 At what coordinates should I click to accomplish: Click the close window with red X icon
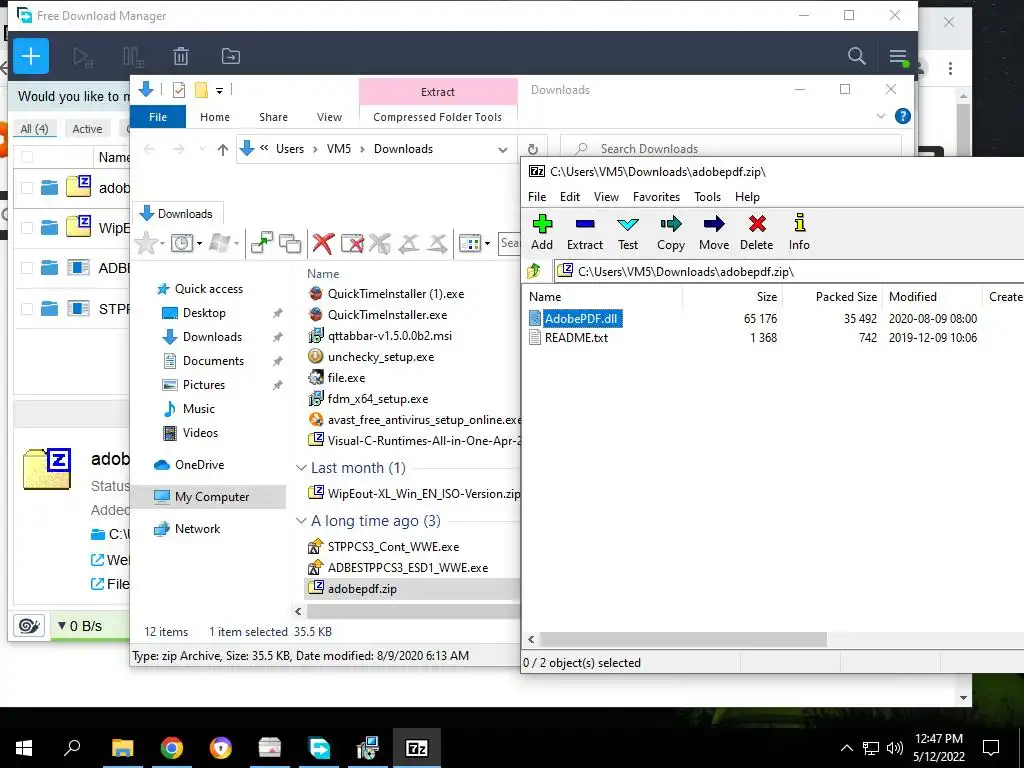[352, 244]
